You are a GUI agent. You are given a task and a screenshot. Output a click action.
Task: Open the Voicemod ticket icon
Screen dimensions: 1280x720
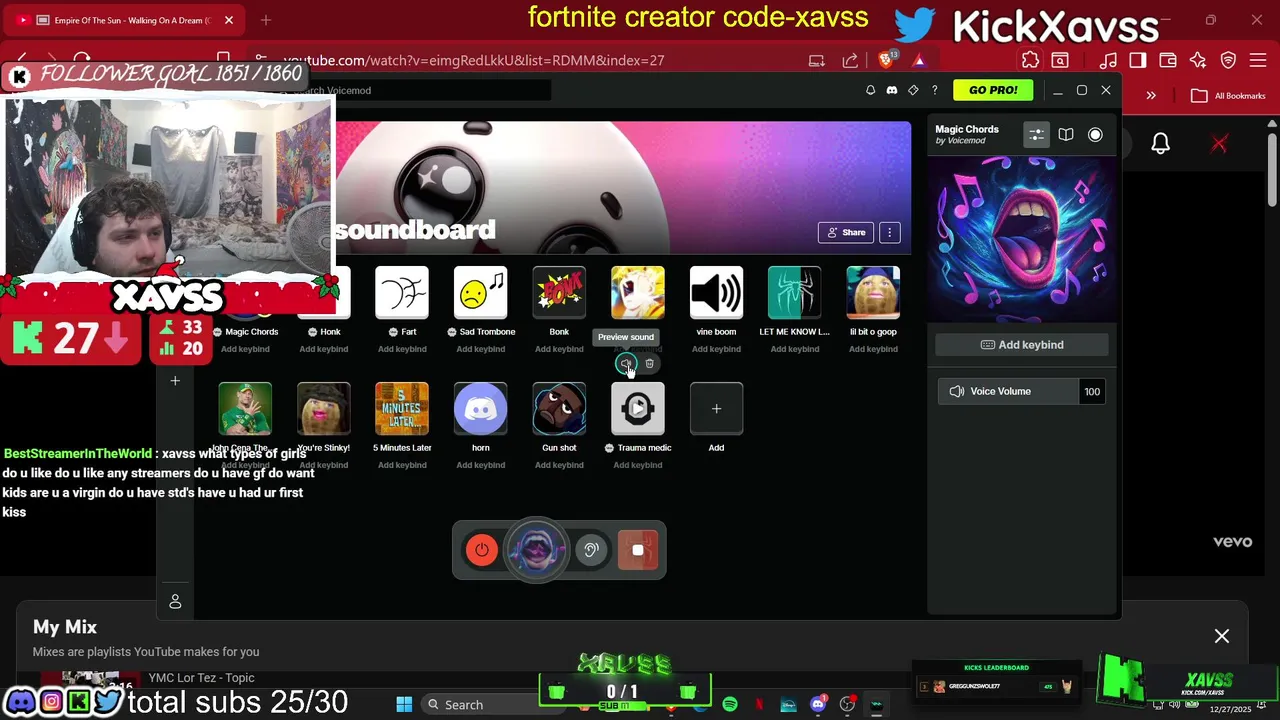point(913,90)
